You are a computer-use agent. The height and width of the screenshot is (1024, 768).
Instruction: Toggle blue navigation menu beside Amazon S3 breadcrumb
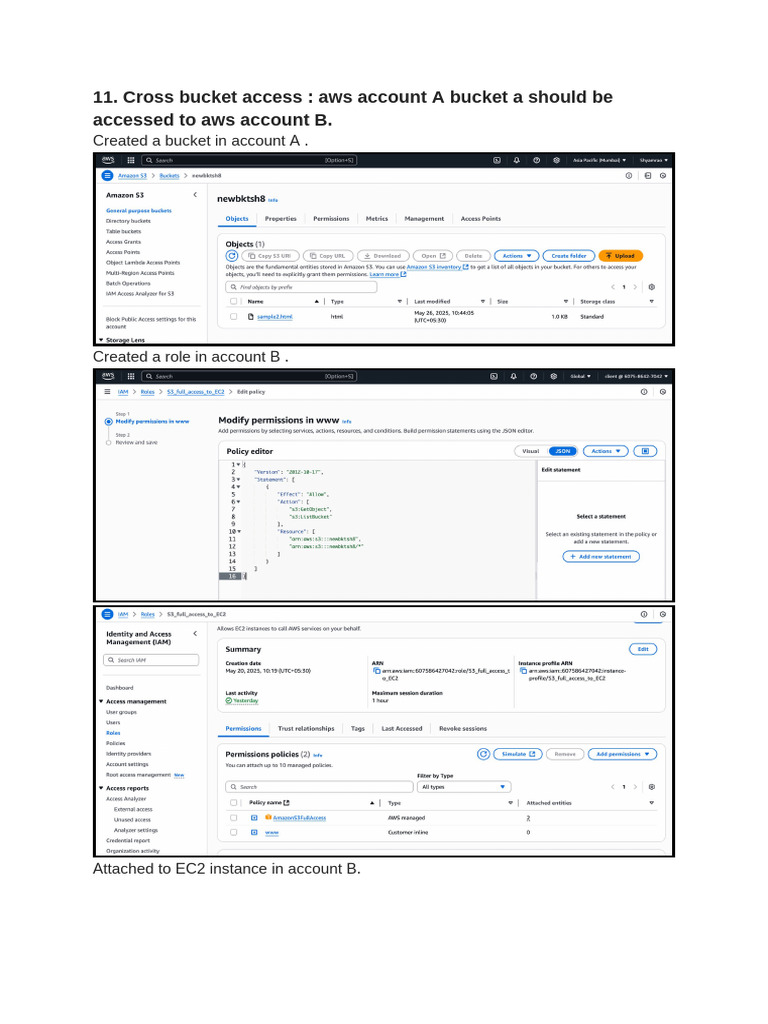108,176
